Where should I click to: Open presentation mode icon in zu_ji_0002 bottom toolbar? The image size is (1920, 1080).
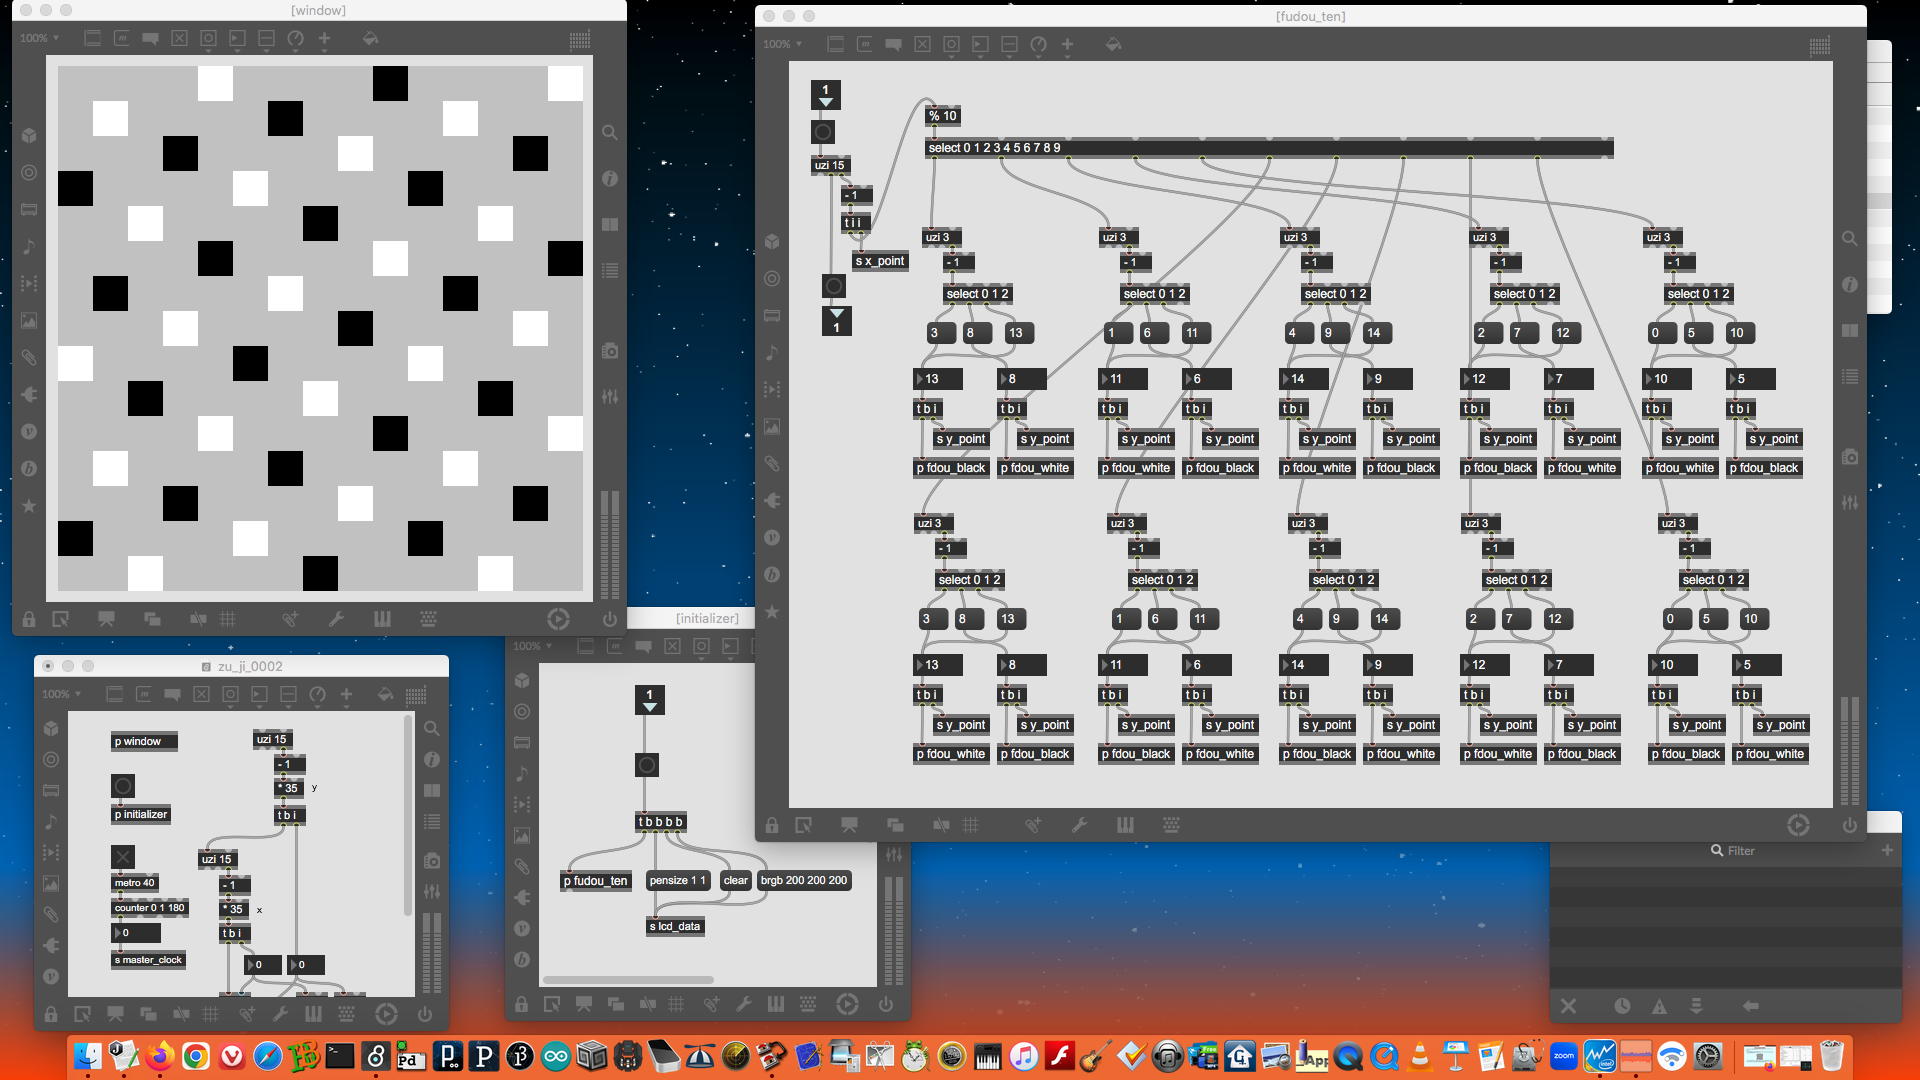(115, 1014)
